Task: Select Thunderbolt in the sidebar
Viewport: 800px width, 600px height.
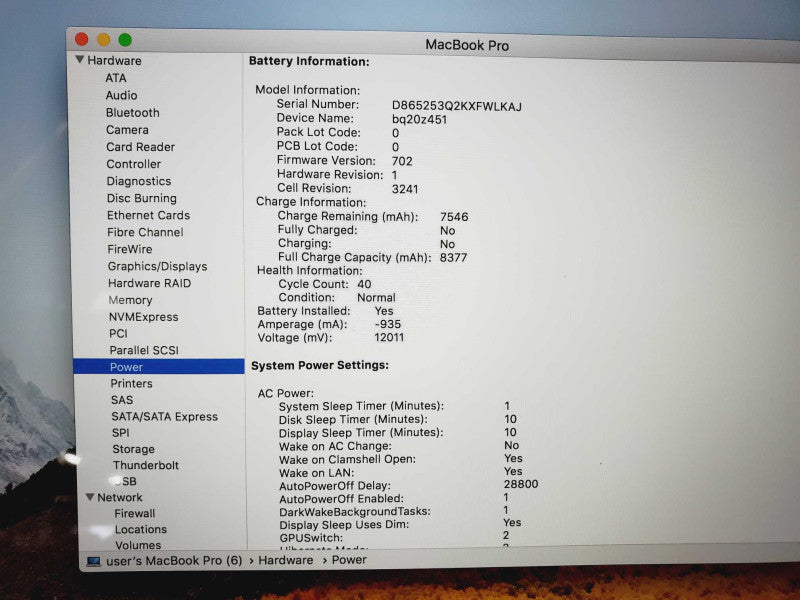Action: point(146,465)
